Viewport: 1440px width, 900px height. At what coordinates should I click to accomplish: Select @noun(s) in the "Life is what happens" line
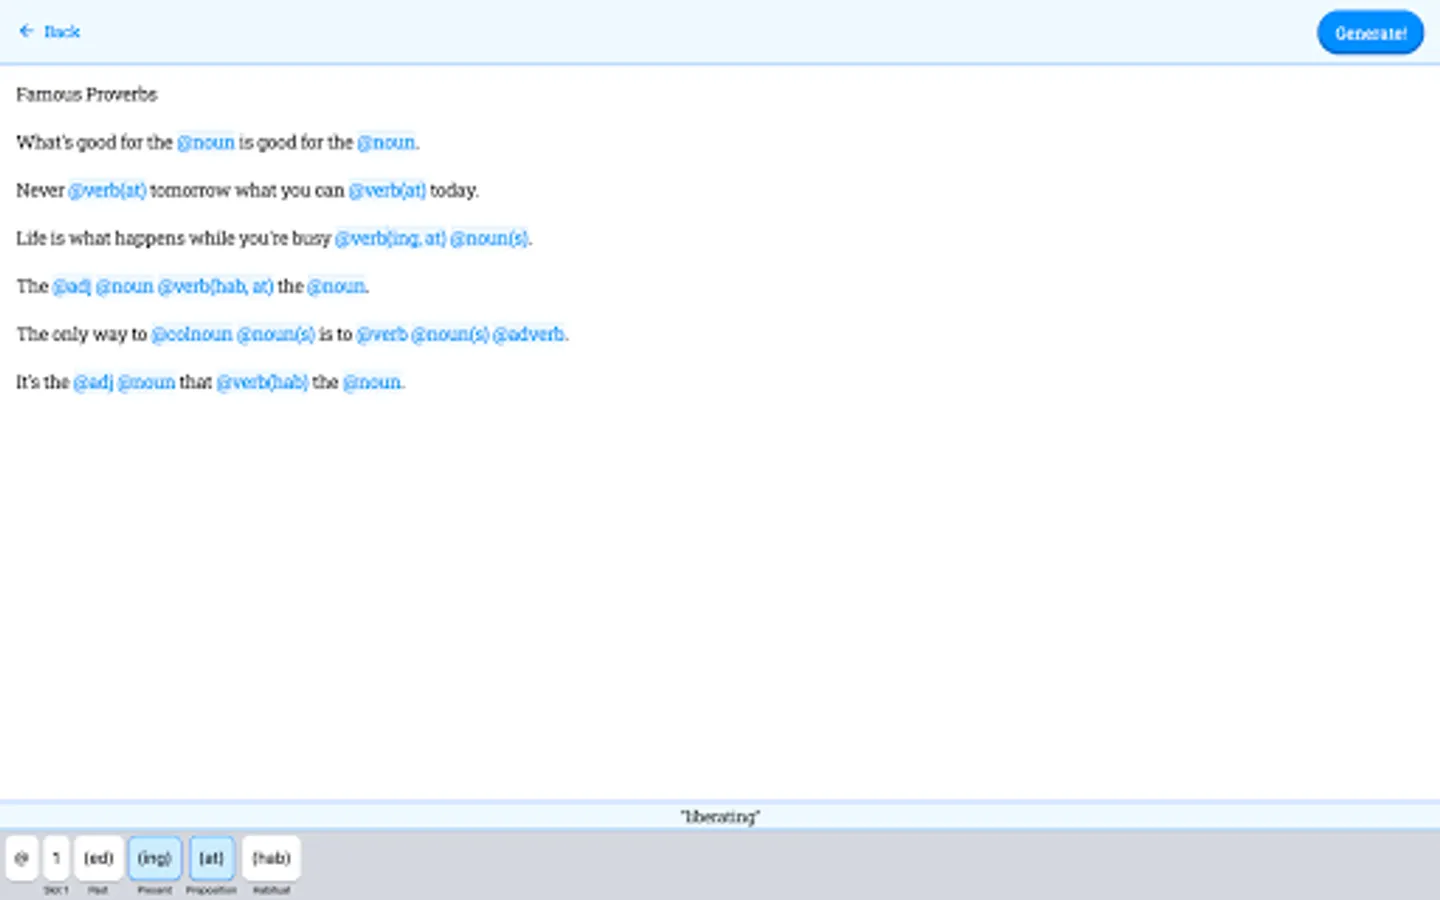489,238
